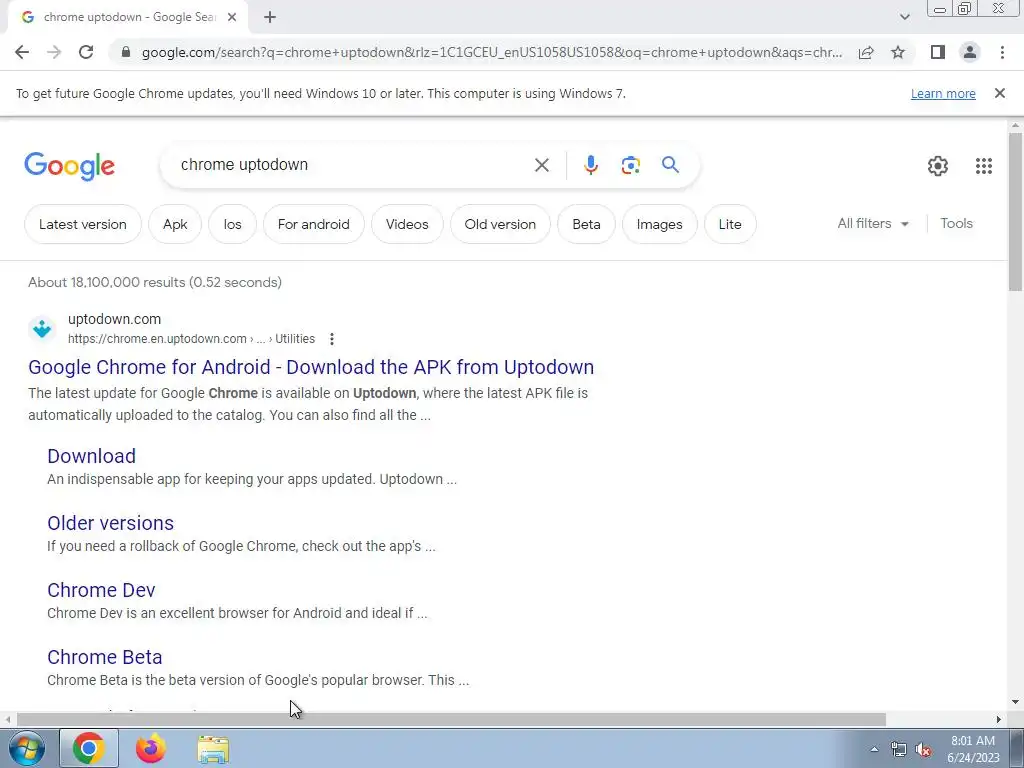Open the Google Chrome for Android result
Viewport: 1024px width, 768px height.
coord(311,367)
